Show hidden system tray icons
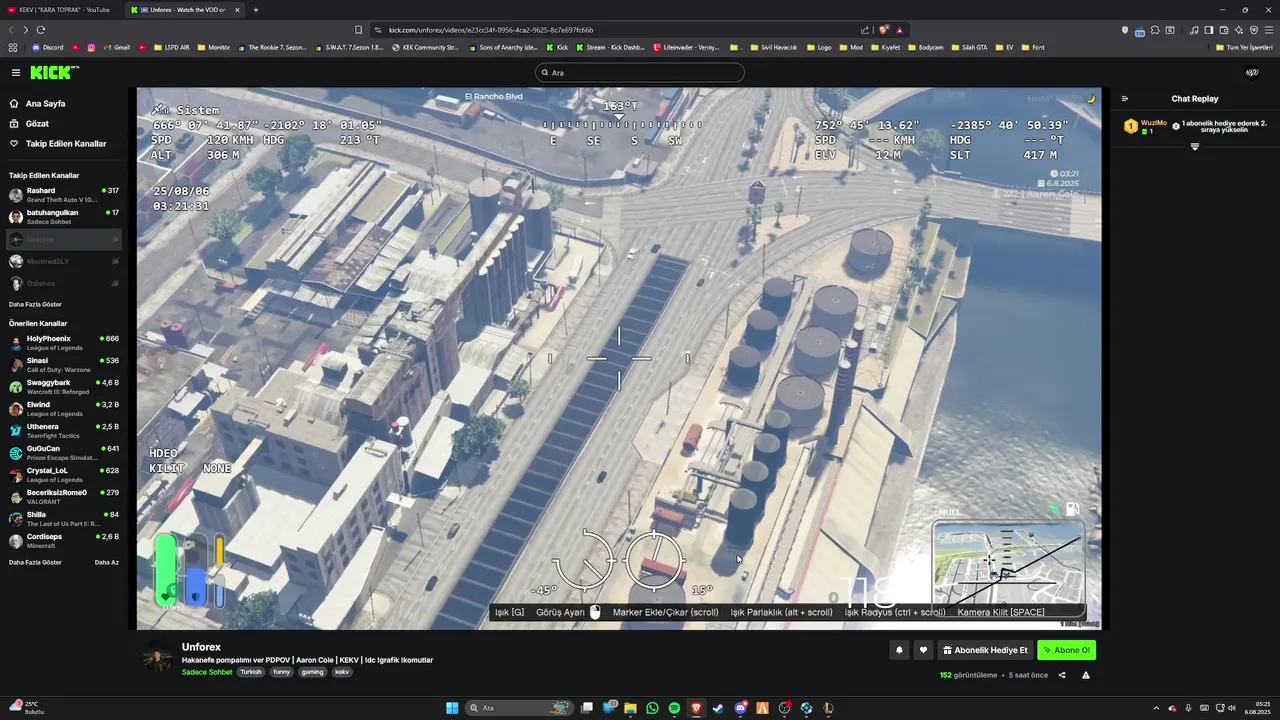Image resolution: width=1280 pixels, height=720 pixels. point(1156,708)
